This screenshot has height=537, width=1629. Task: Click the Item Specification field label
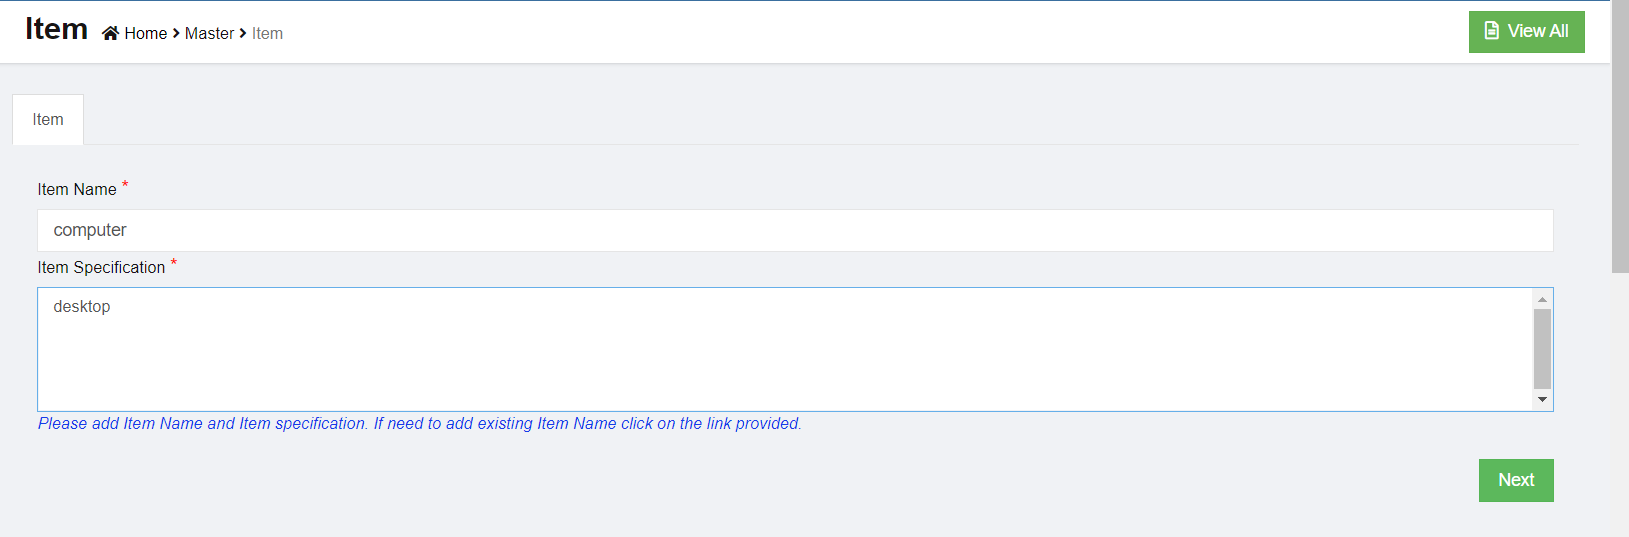(101, 268)
